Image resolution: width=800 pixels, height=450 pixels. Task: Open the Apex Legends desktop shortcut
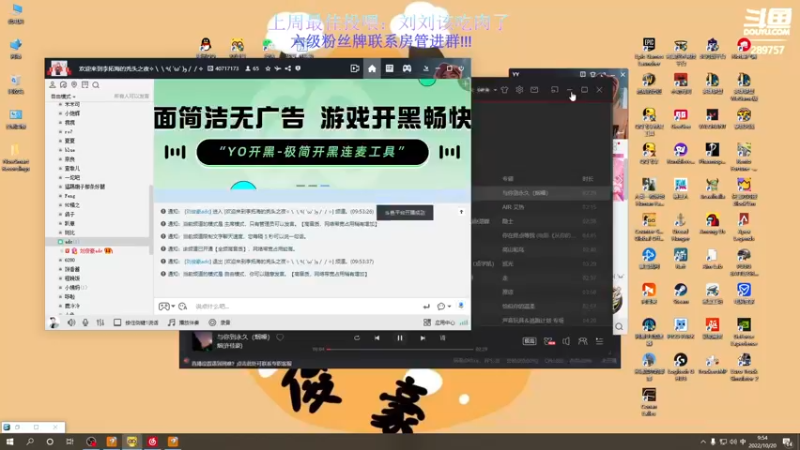743,226
